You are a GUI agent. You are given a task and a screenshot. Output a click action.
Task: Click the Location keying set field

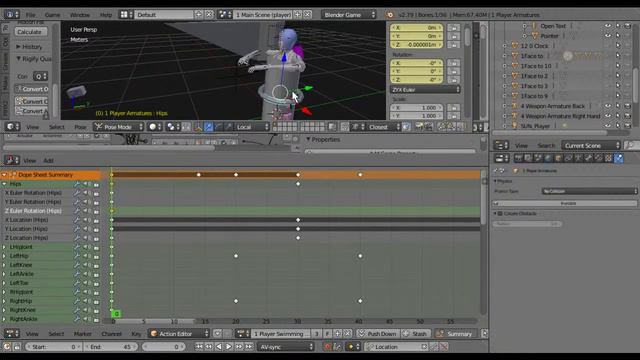pos(397,347)
